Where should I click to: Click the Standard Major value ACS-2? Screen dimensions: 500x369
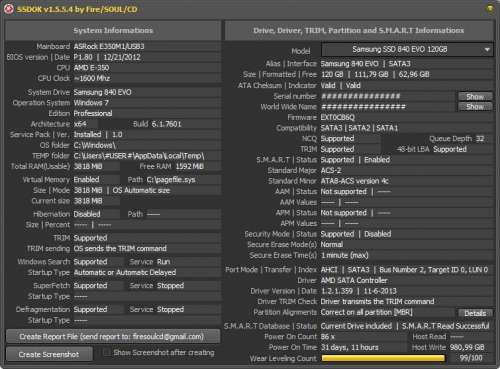(x=331, y=170)
